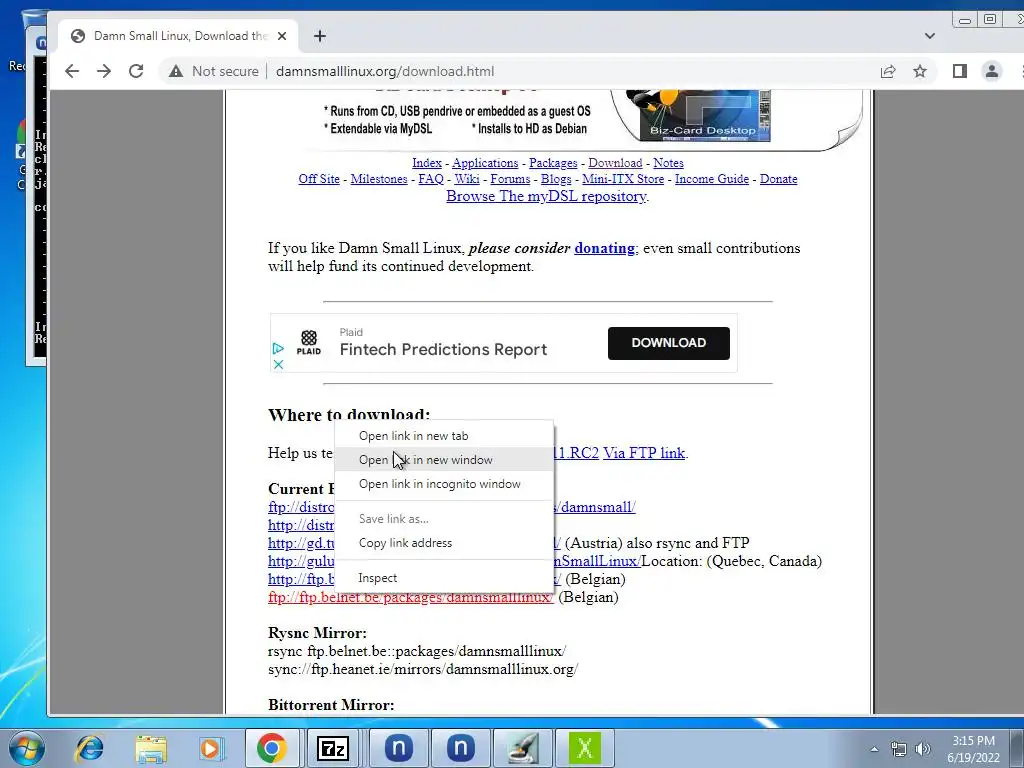Click 'Rysnc Mirror:' heading text
The image size is (1024, 768).
pos(317,633)
